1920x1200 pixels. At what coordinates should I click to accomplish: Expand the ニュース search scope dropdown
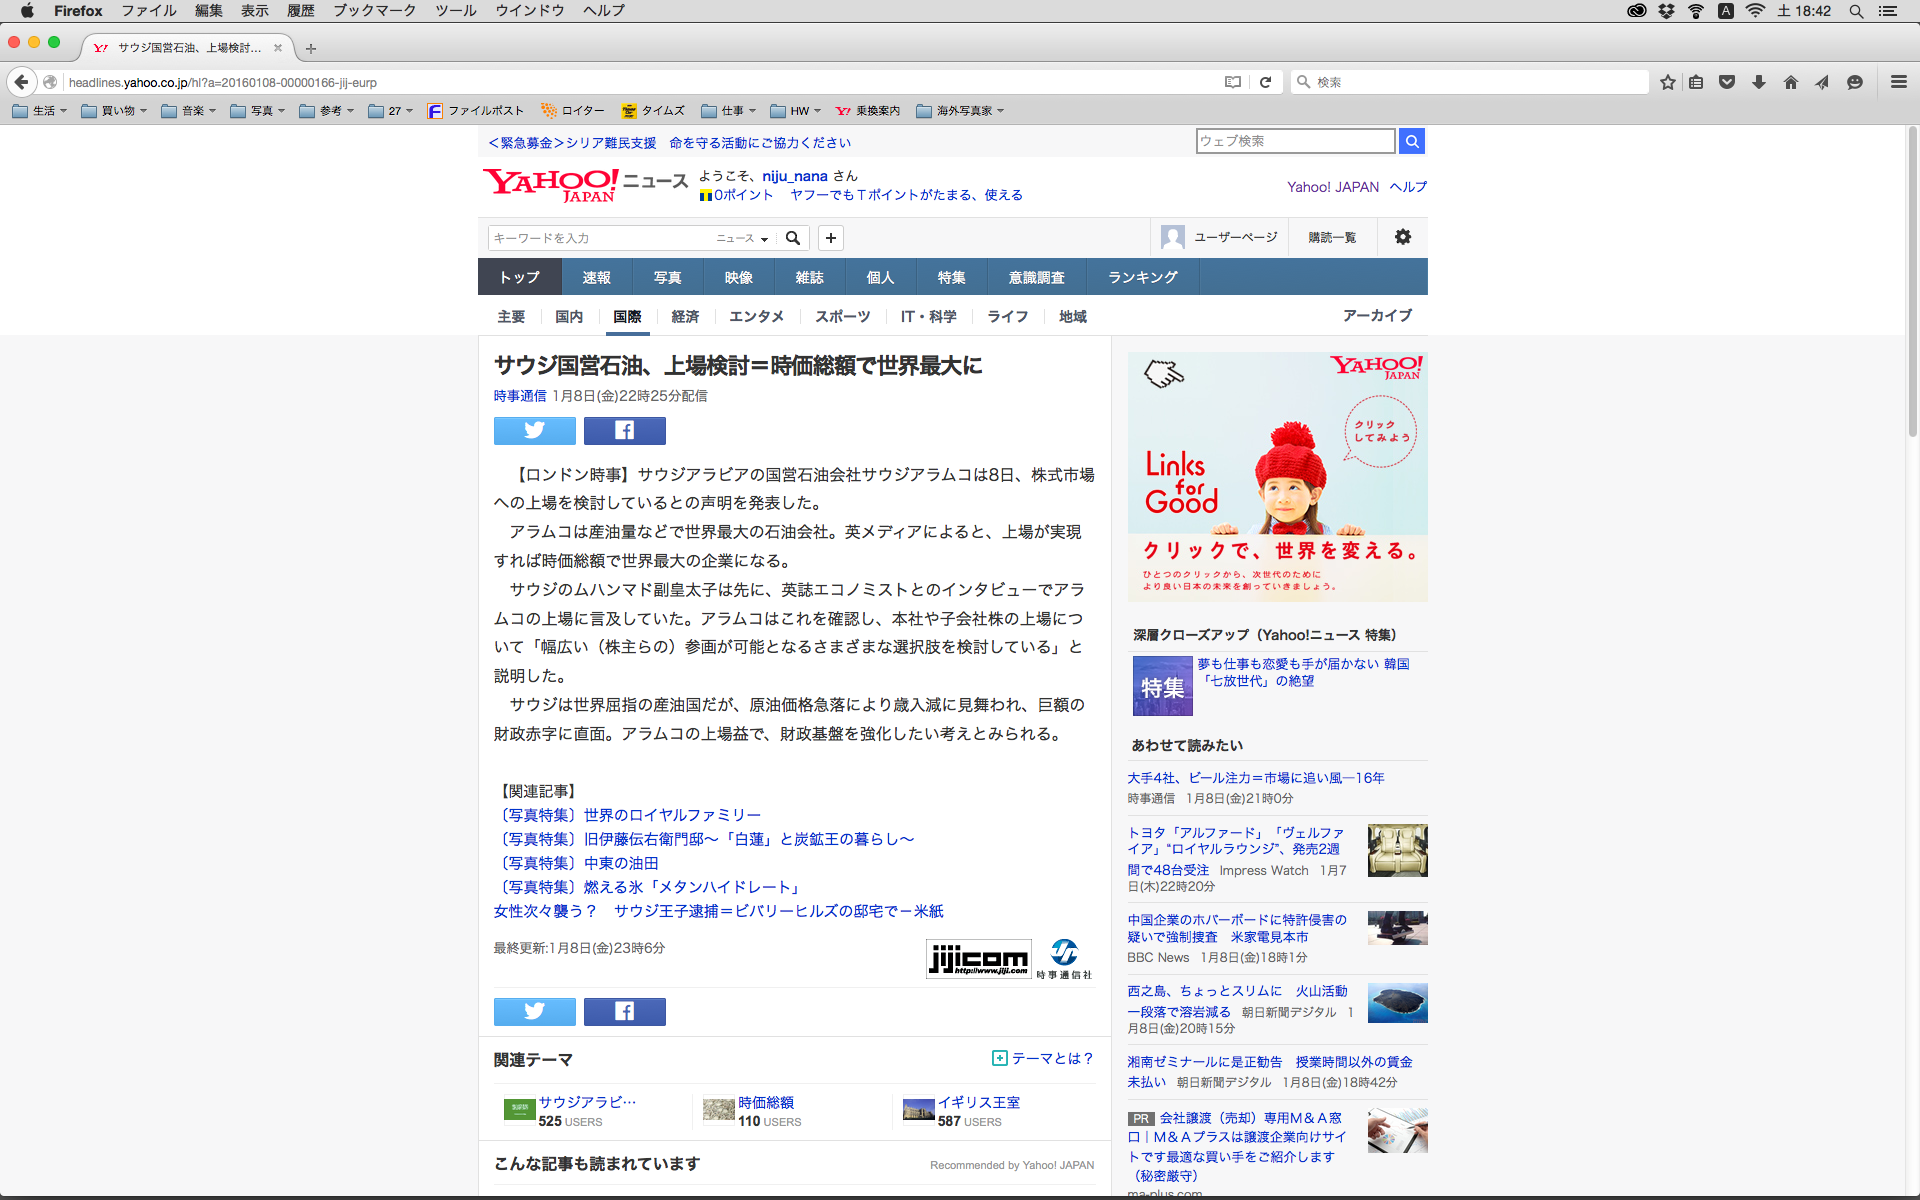tap(742, 238)
